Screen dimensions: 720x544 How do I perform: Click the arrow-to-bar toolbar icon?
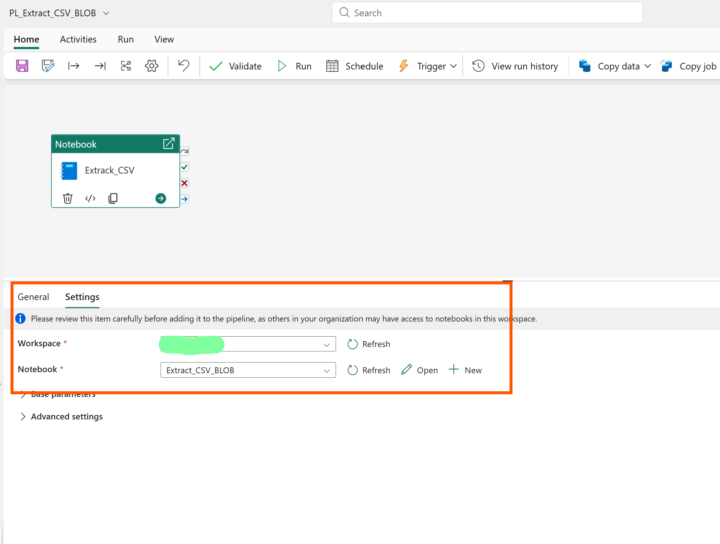pyautogui.click(x=100, y=66)
